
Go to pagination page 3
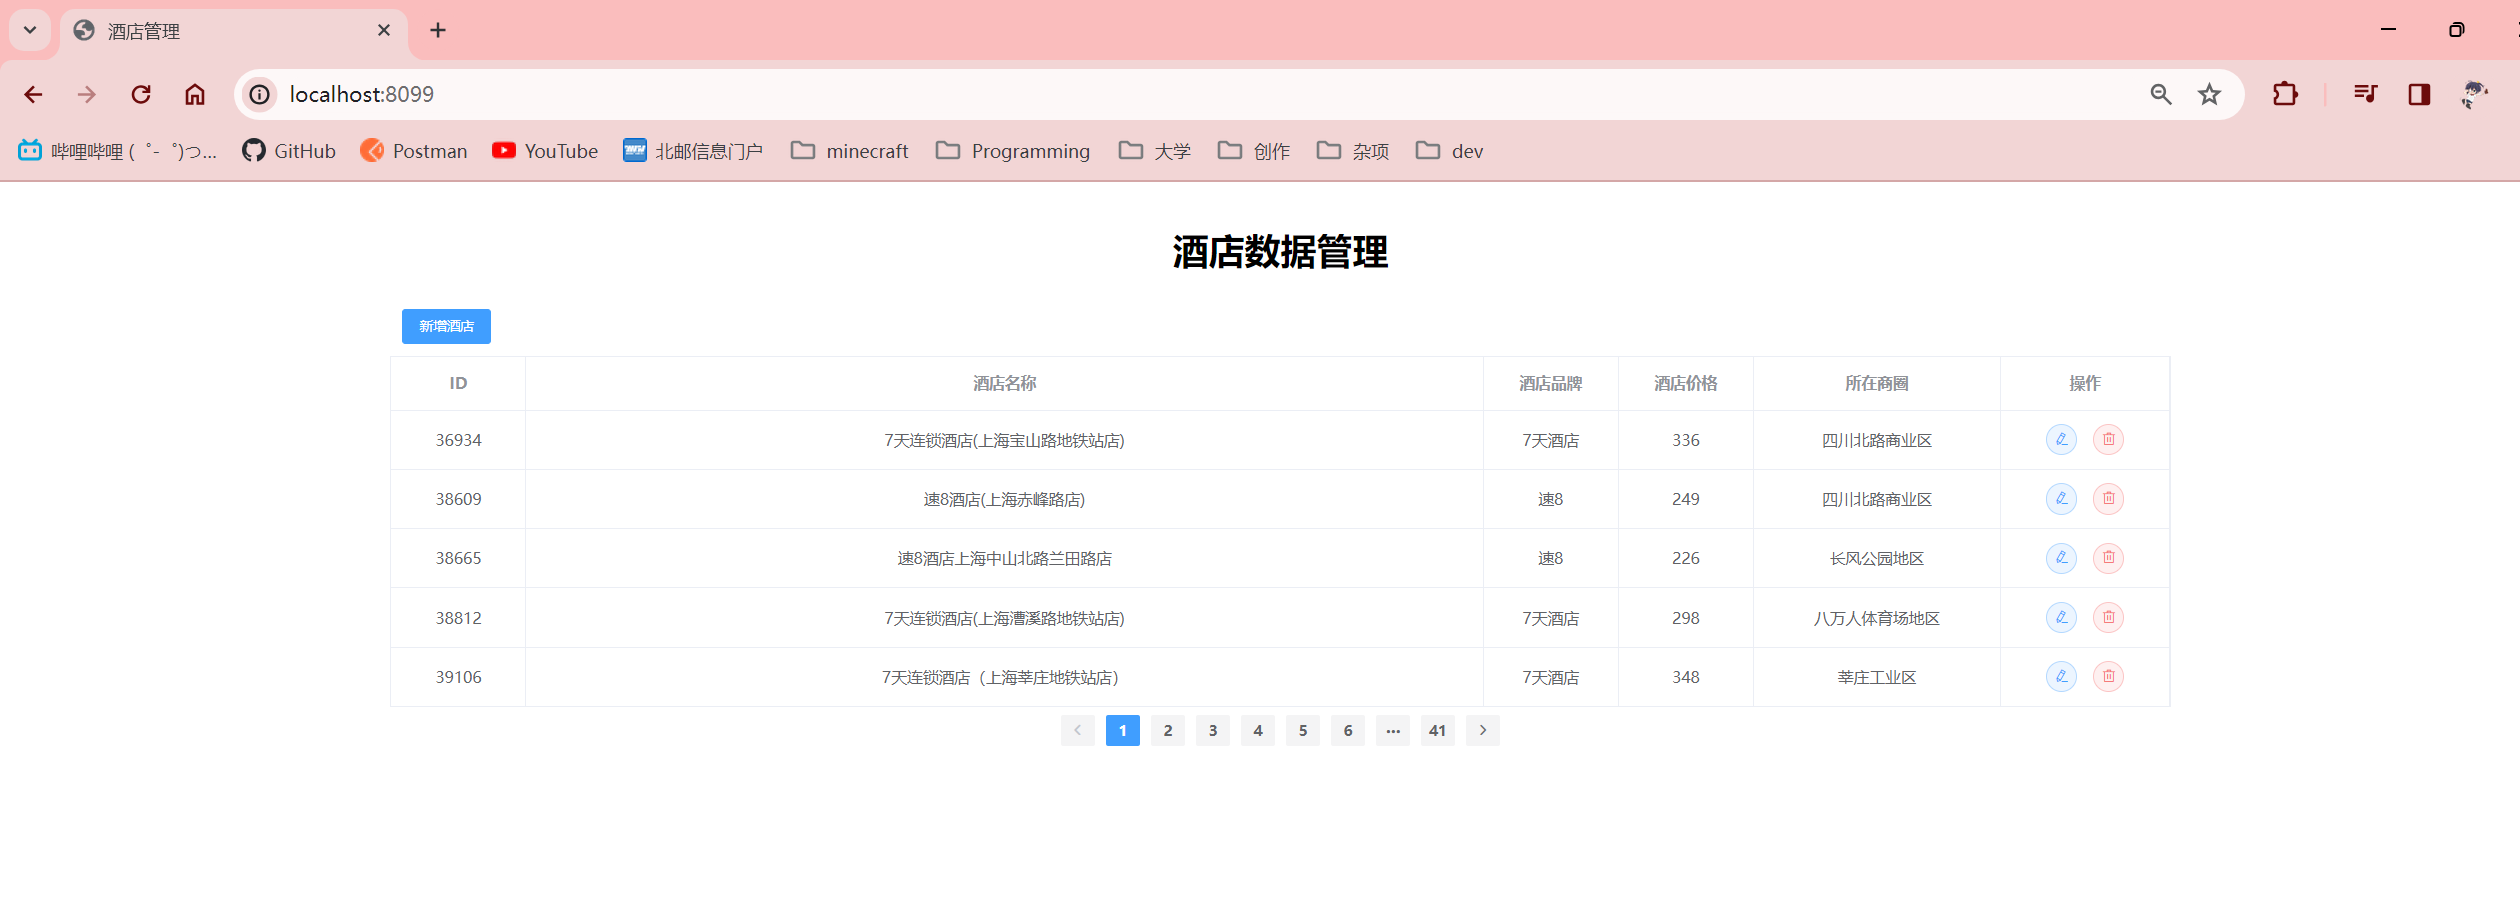(1213, 731)
